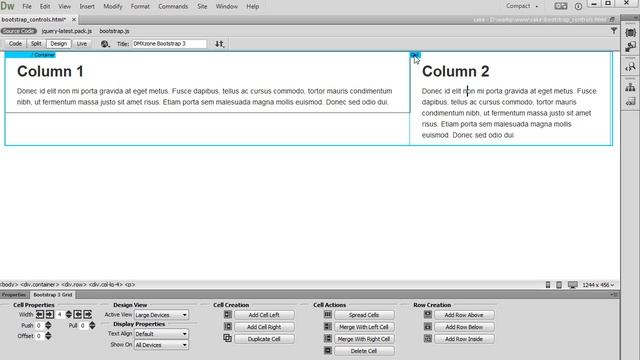This screenshot has height=360, width=640.
Task: Click the Offset value stepper arrows
Action: pyautogui.click(x=48, y=336)
